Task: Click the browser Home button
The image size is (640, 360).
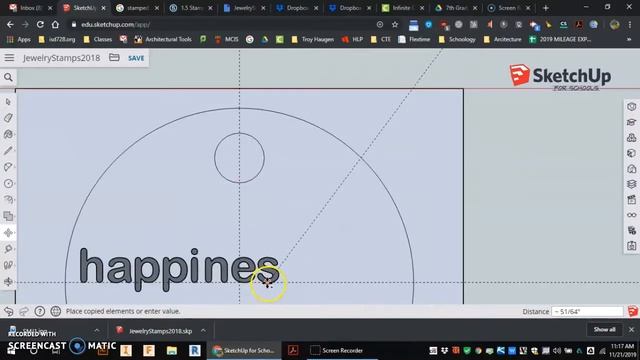Action: point(55,24)
